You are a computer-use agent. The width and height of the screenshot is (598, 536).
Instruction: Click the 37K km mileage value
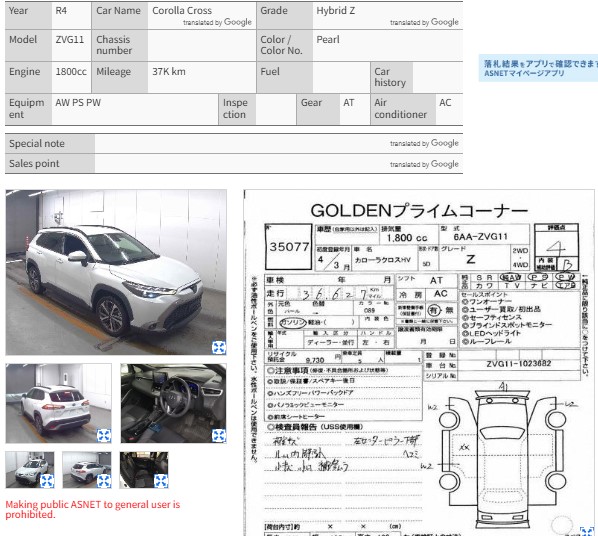[x=169, y=71]
